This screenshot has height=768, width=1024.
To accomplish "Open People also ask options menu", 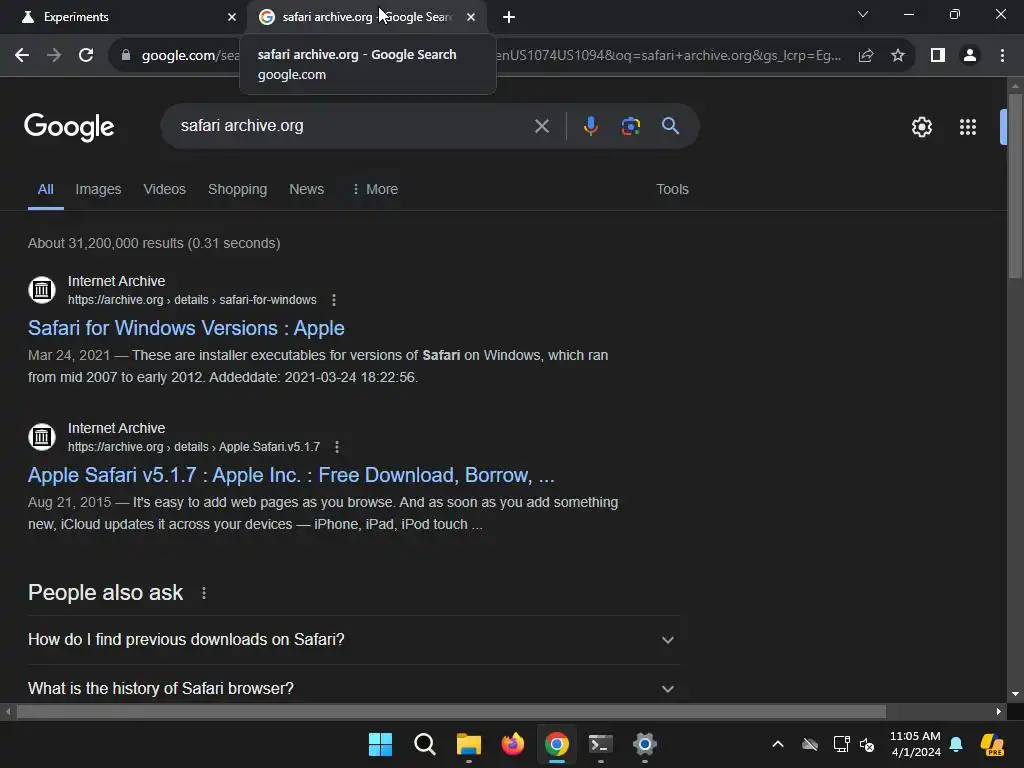I will click(x=204, y=593).
